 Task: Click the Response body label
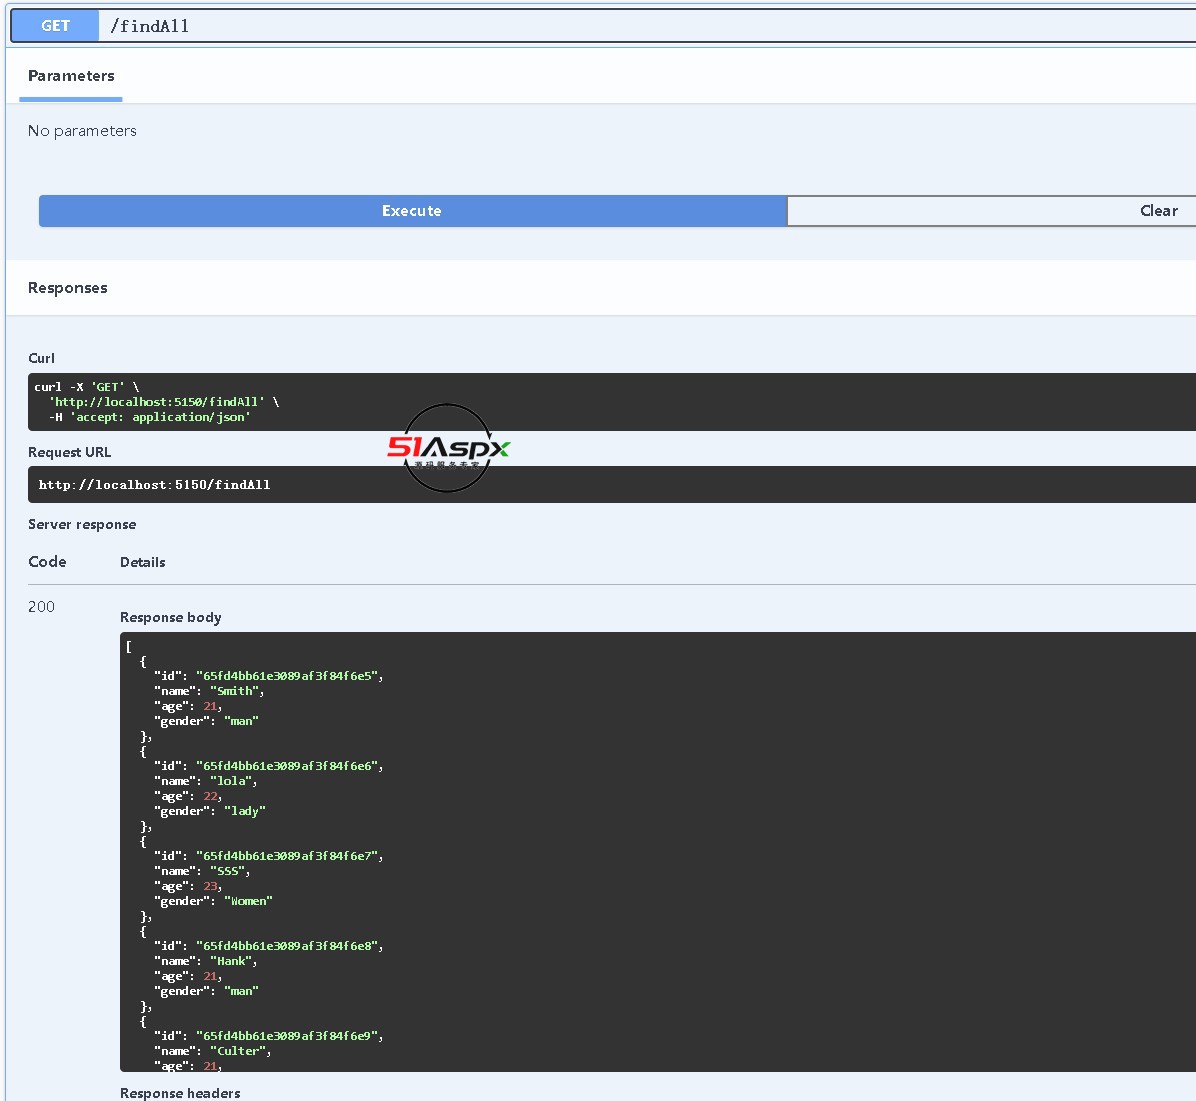[171, 617]
